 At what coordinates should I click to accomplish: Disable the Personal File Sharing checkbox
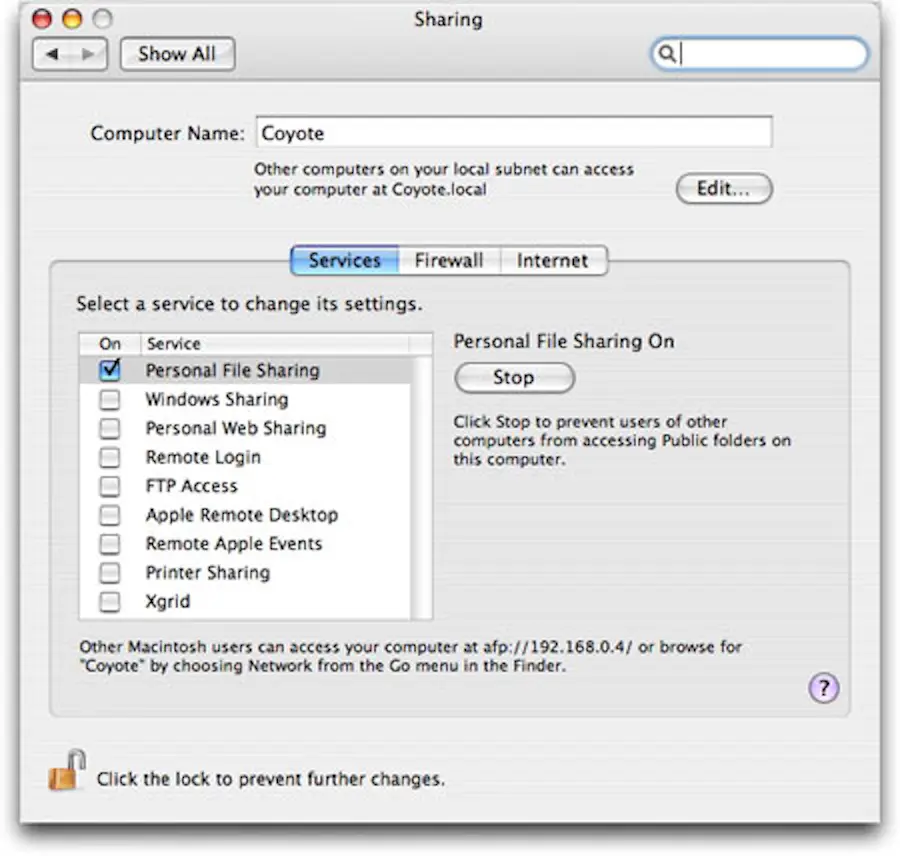pos(110,369)
